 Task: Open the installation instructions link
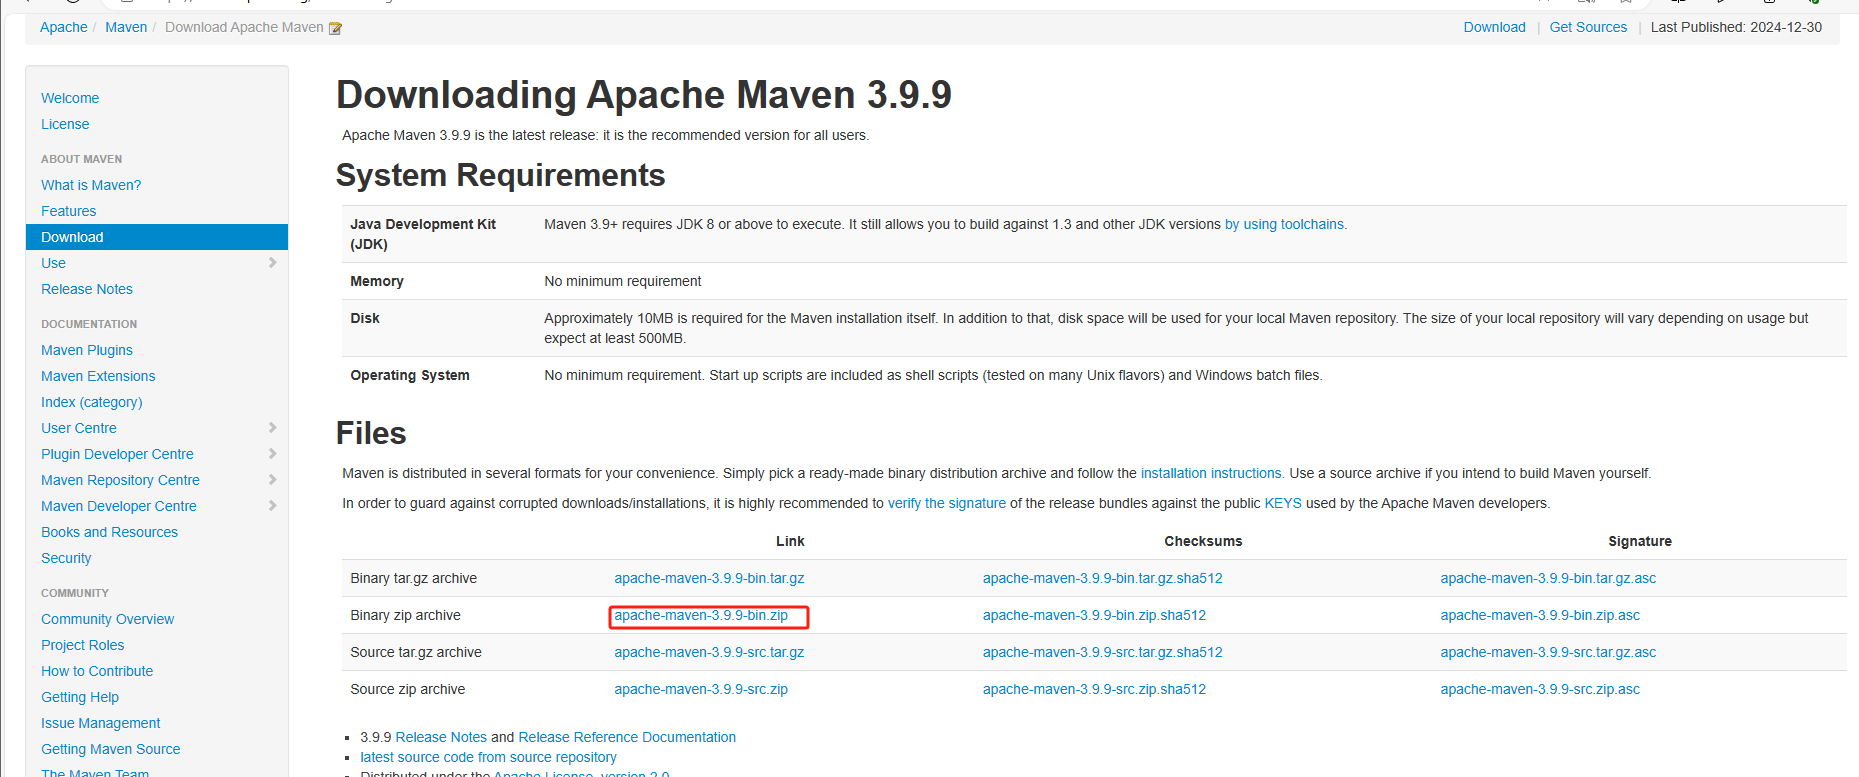click(x=1211, y=474)
